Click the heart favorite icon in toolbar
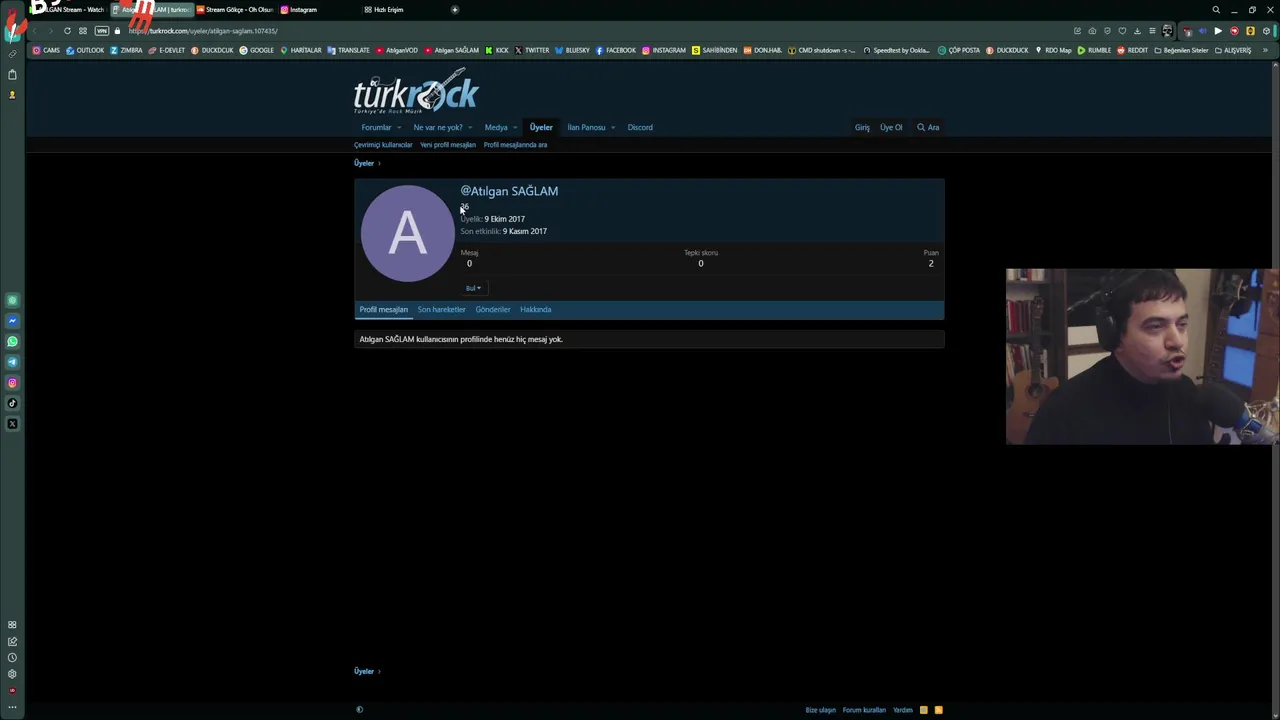Image resolution: width=1280 pixels, height=720 pixels. (1122, 31)
